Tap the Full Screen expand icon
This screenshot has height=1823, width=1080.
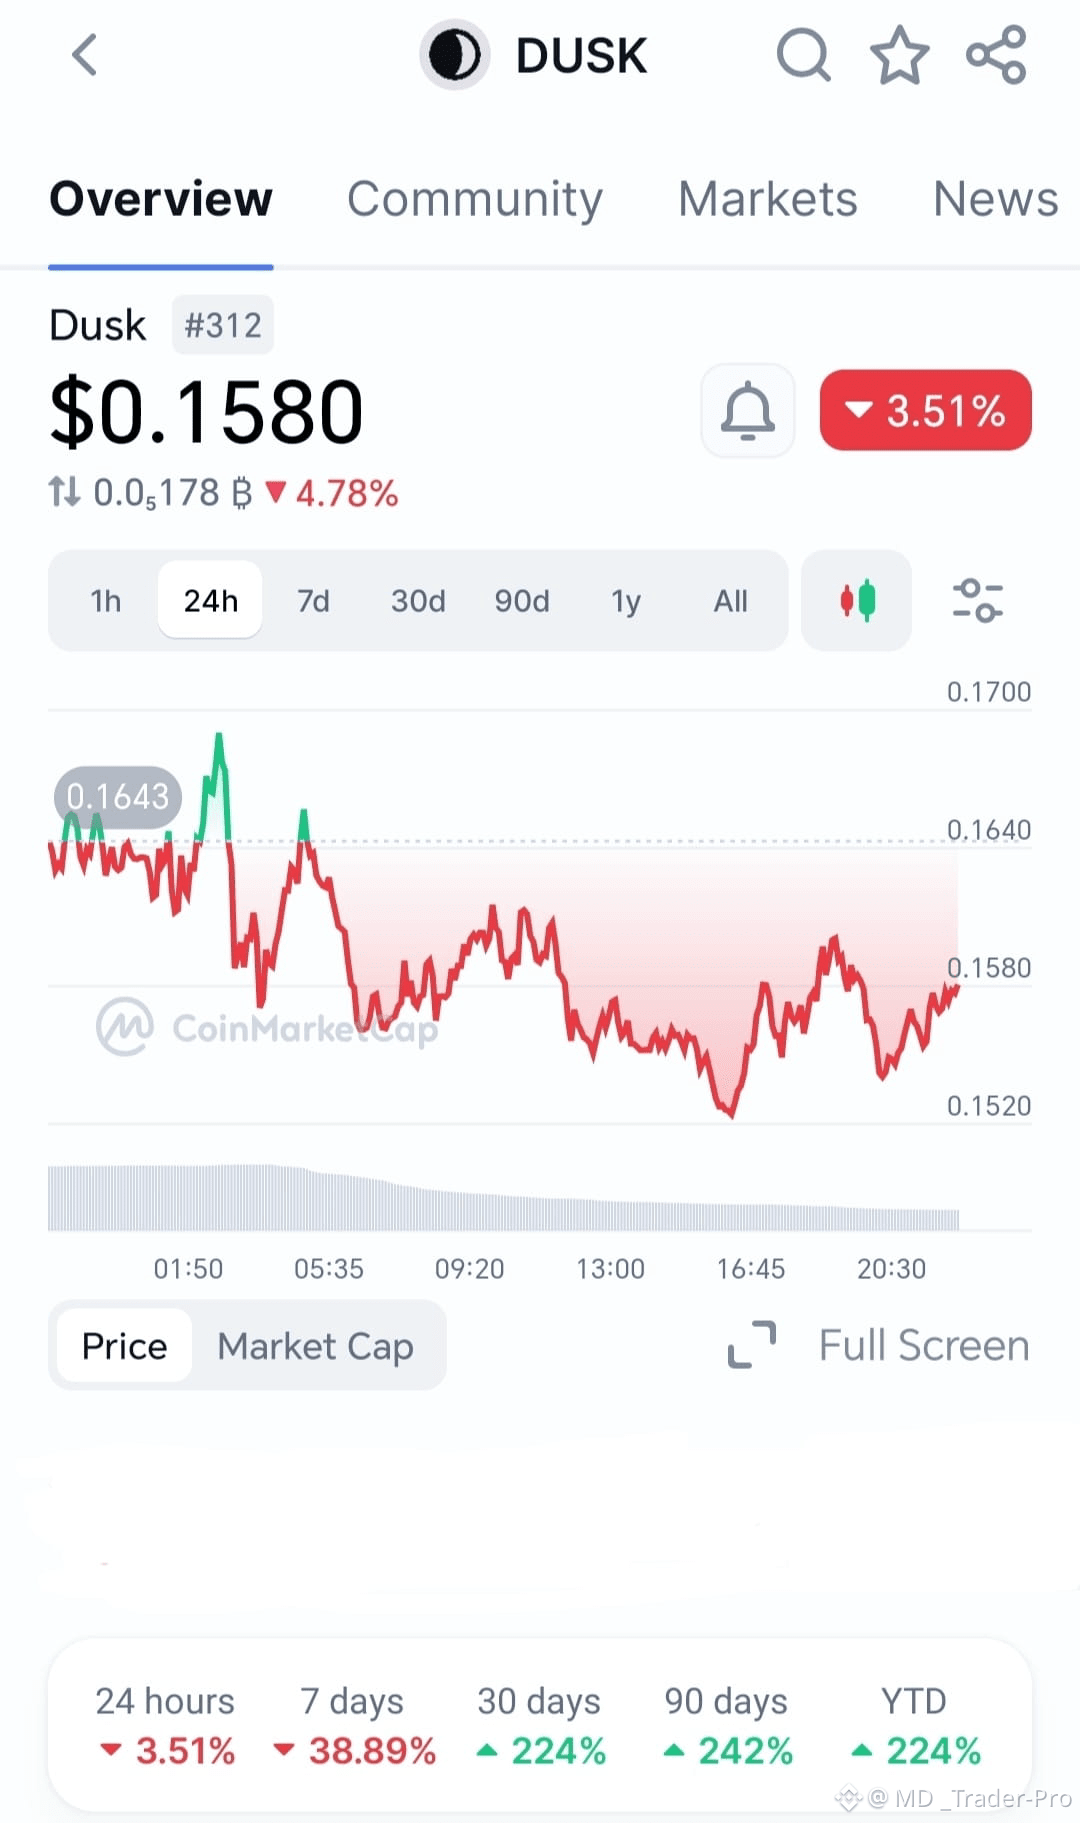point(752,1345)
